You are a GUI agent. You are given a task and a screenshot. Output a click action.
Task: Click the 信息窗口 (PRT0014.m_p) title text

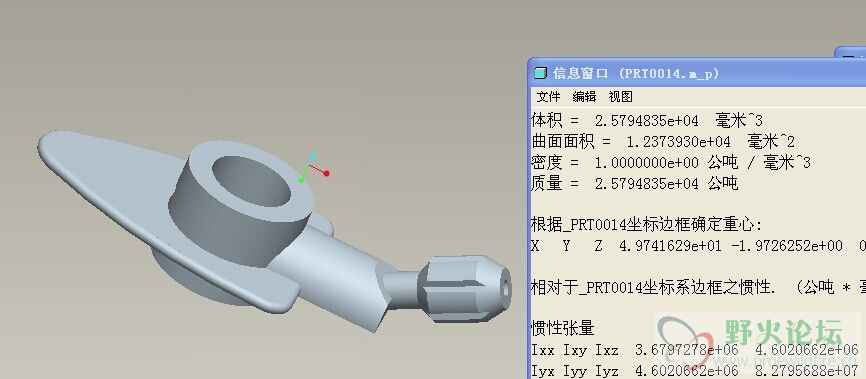pos(636,73)
